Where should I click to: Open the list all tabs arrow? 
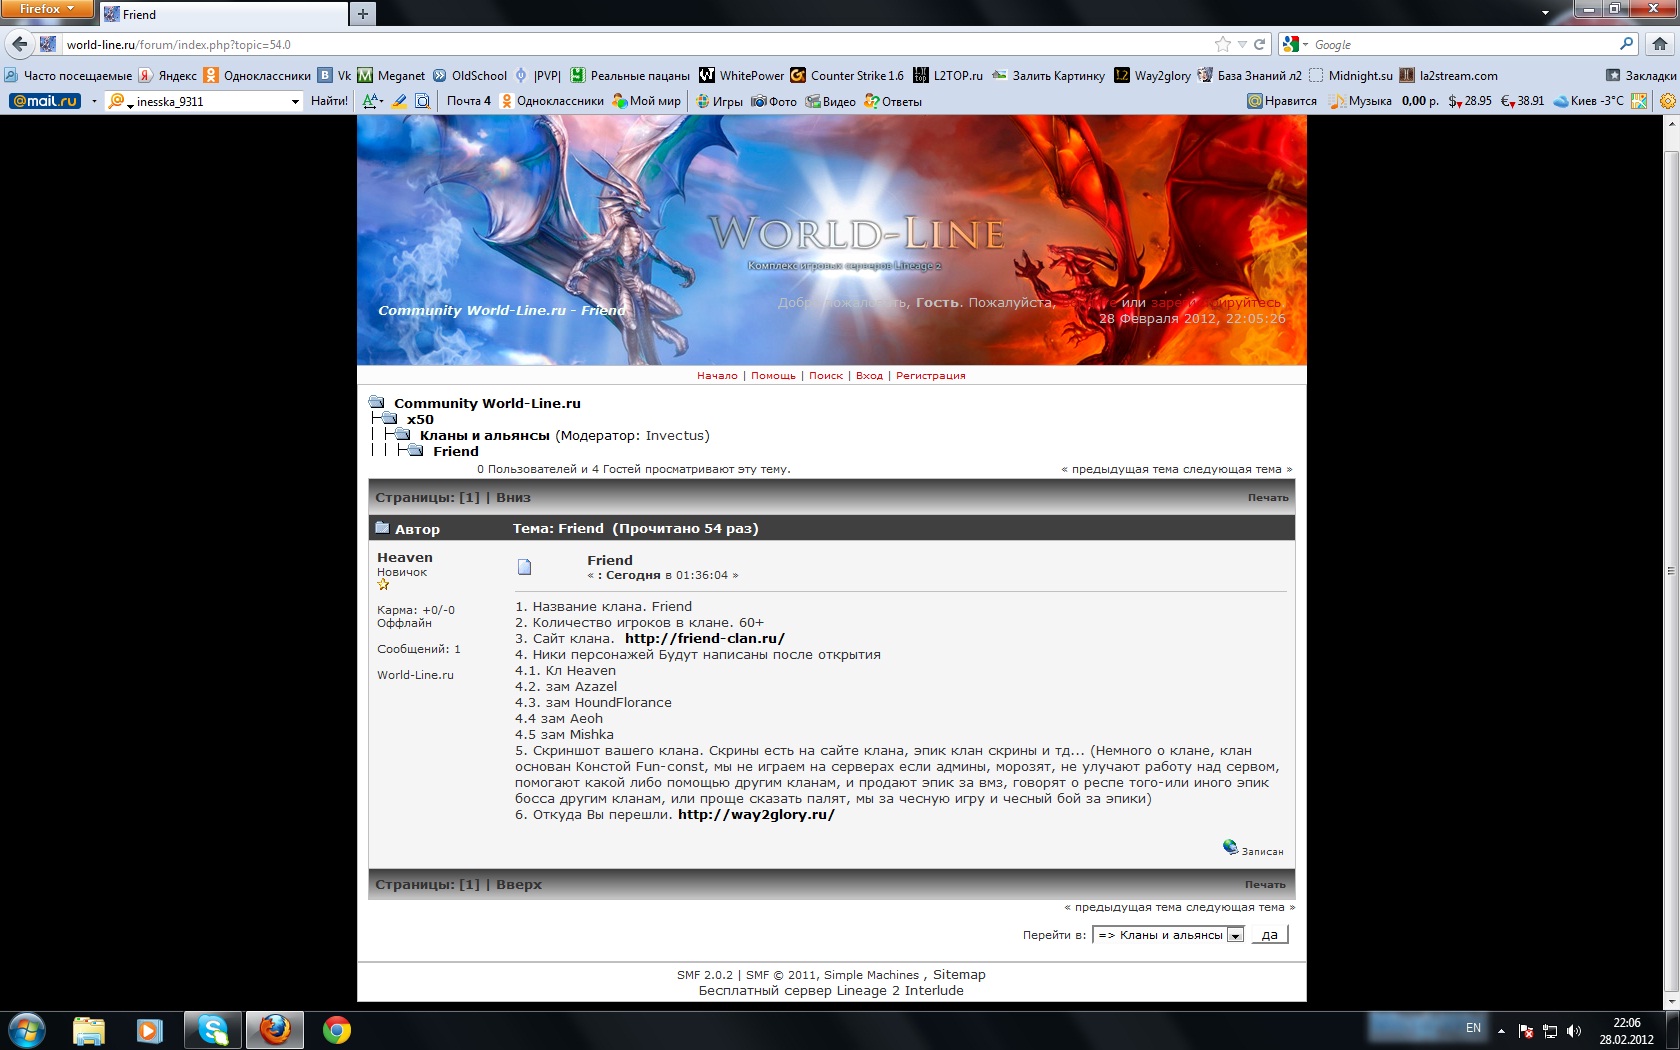[1545, 13]
